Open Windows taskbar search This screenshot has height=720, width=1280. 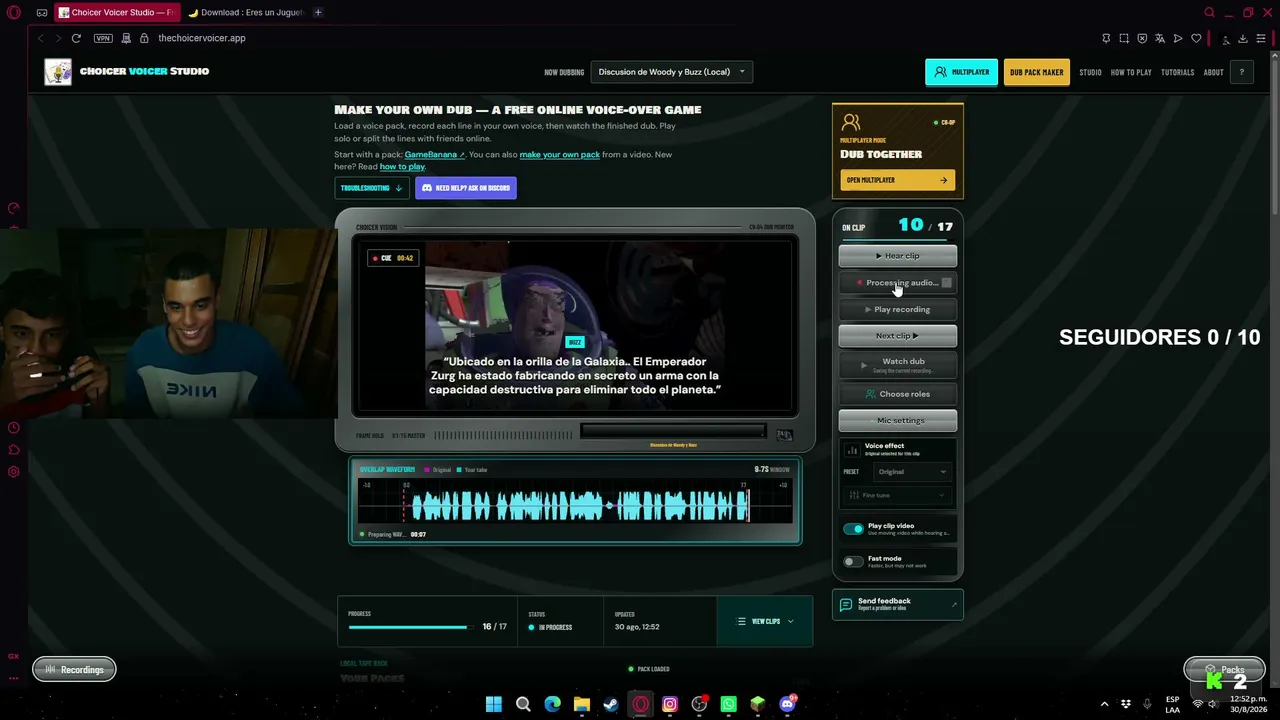[523, 704]
